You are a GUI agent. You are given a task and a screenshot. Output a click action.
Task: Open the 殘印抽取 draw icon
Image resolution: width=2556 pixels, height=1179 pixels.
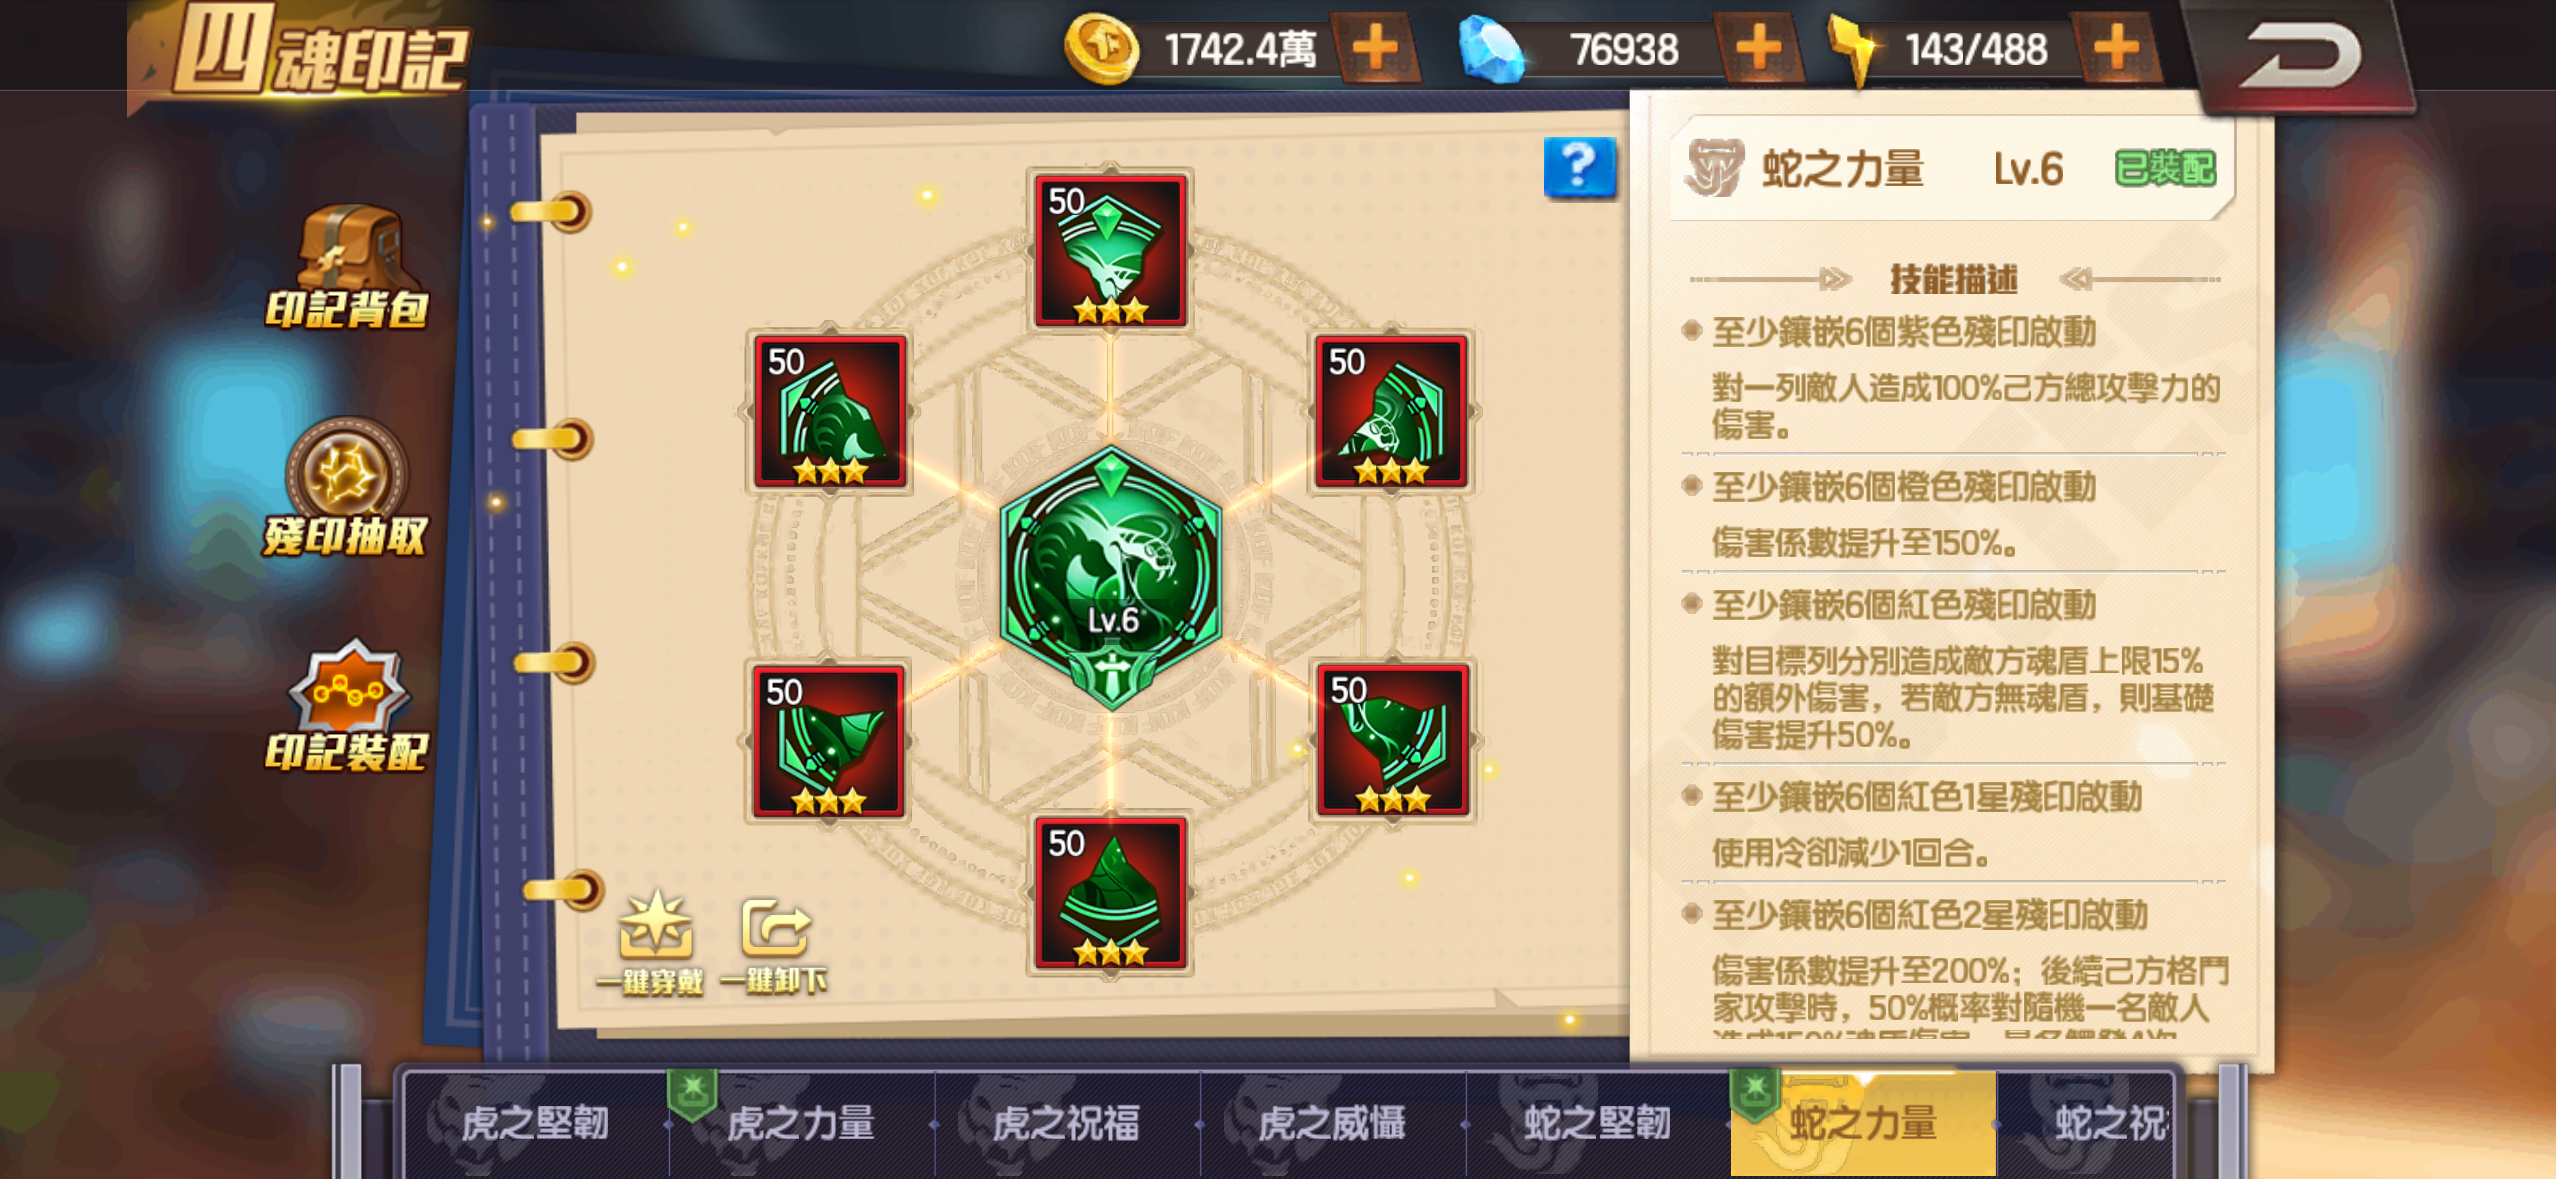[346, 487]
